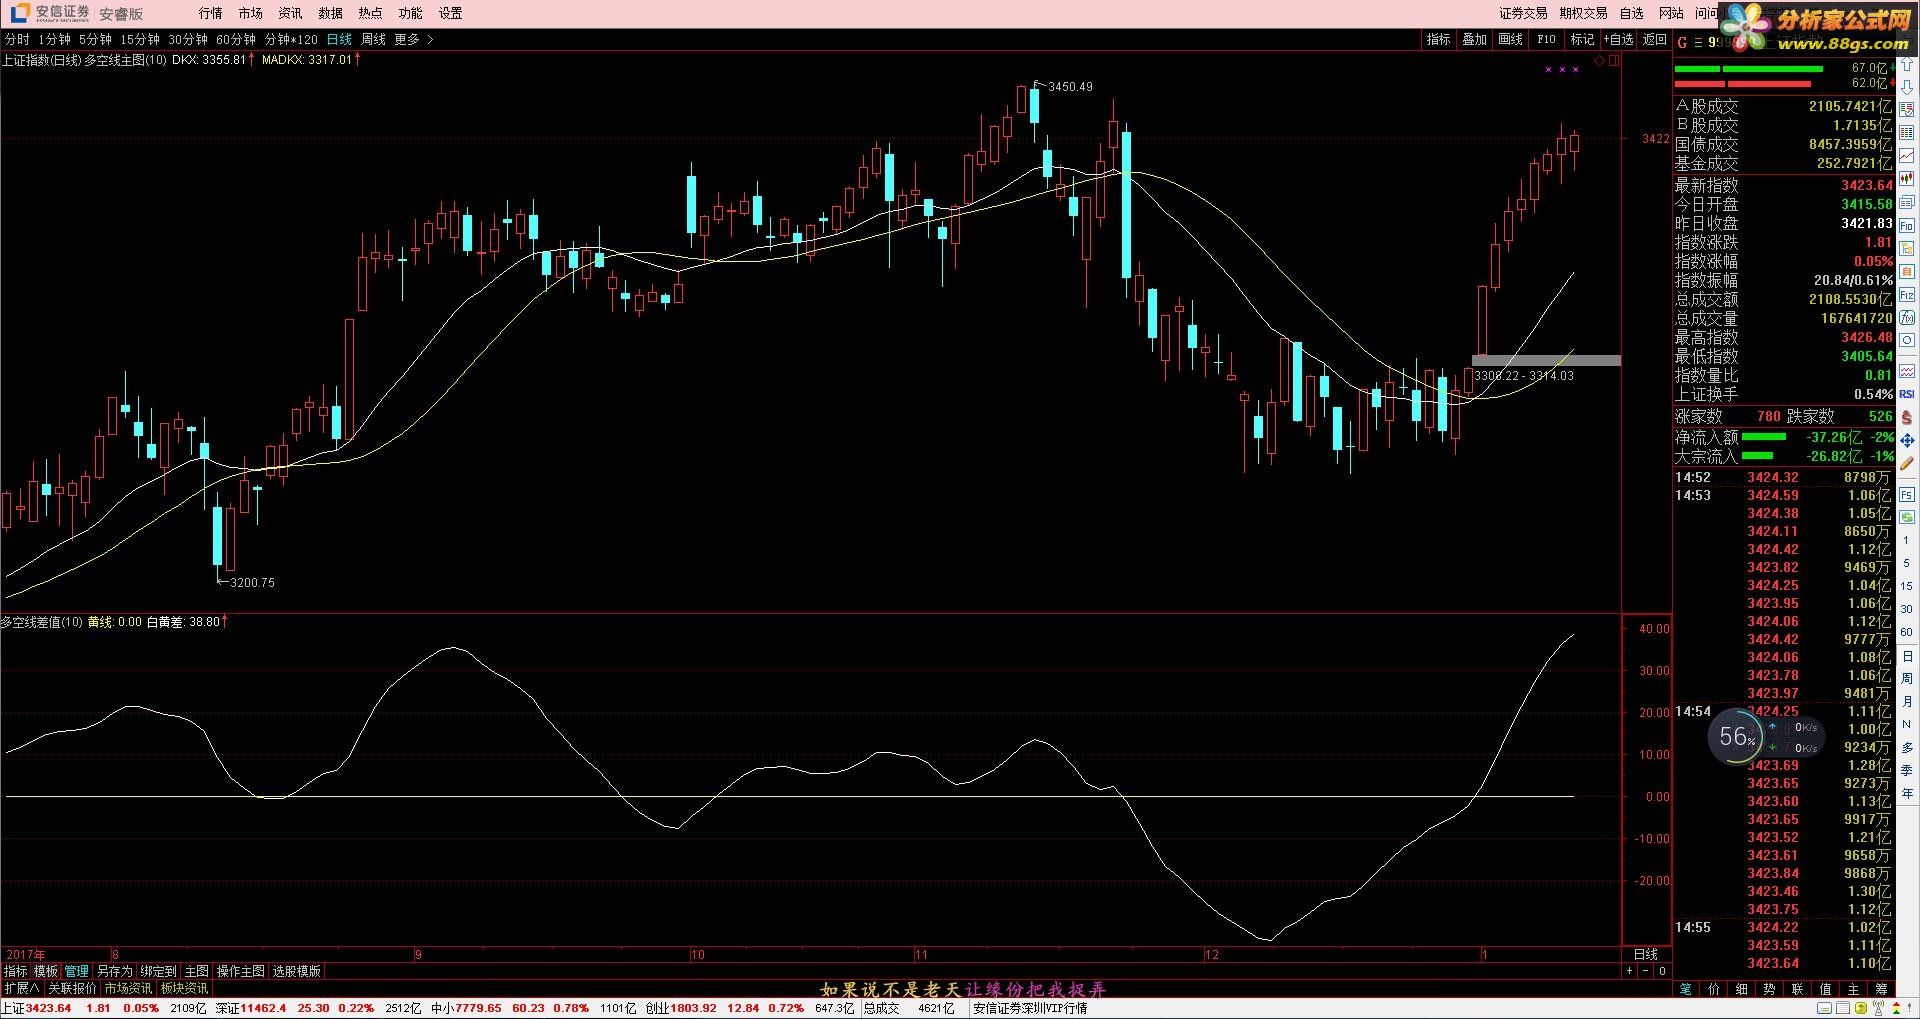The image size is (1920, 1019).
Task: Open the 分钟*120 period option
Action: pyautogui.click(x=291, y=40)
